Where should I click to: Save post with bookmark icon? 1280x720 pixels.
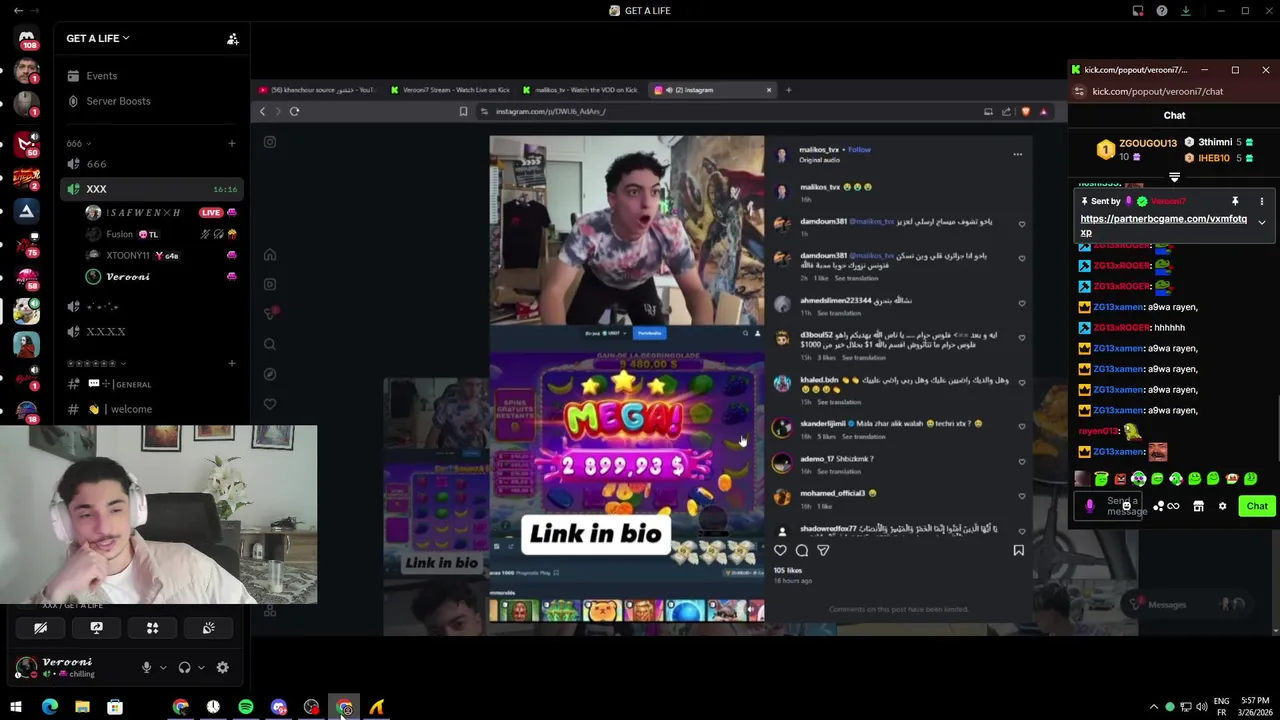click(x=1018, y=550)
